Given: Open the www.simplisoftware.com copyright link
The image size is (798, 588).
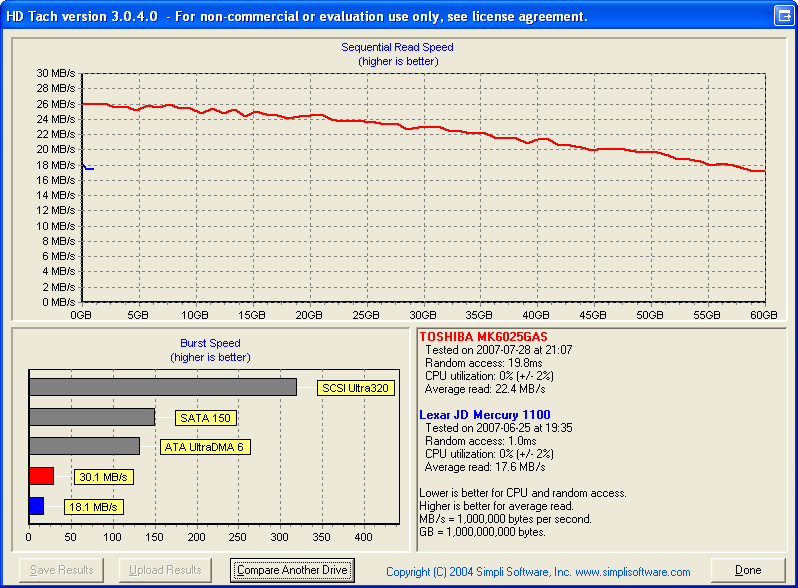Looking at the screenshot, I should click(633, 572).
